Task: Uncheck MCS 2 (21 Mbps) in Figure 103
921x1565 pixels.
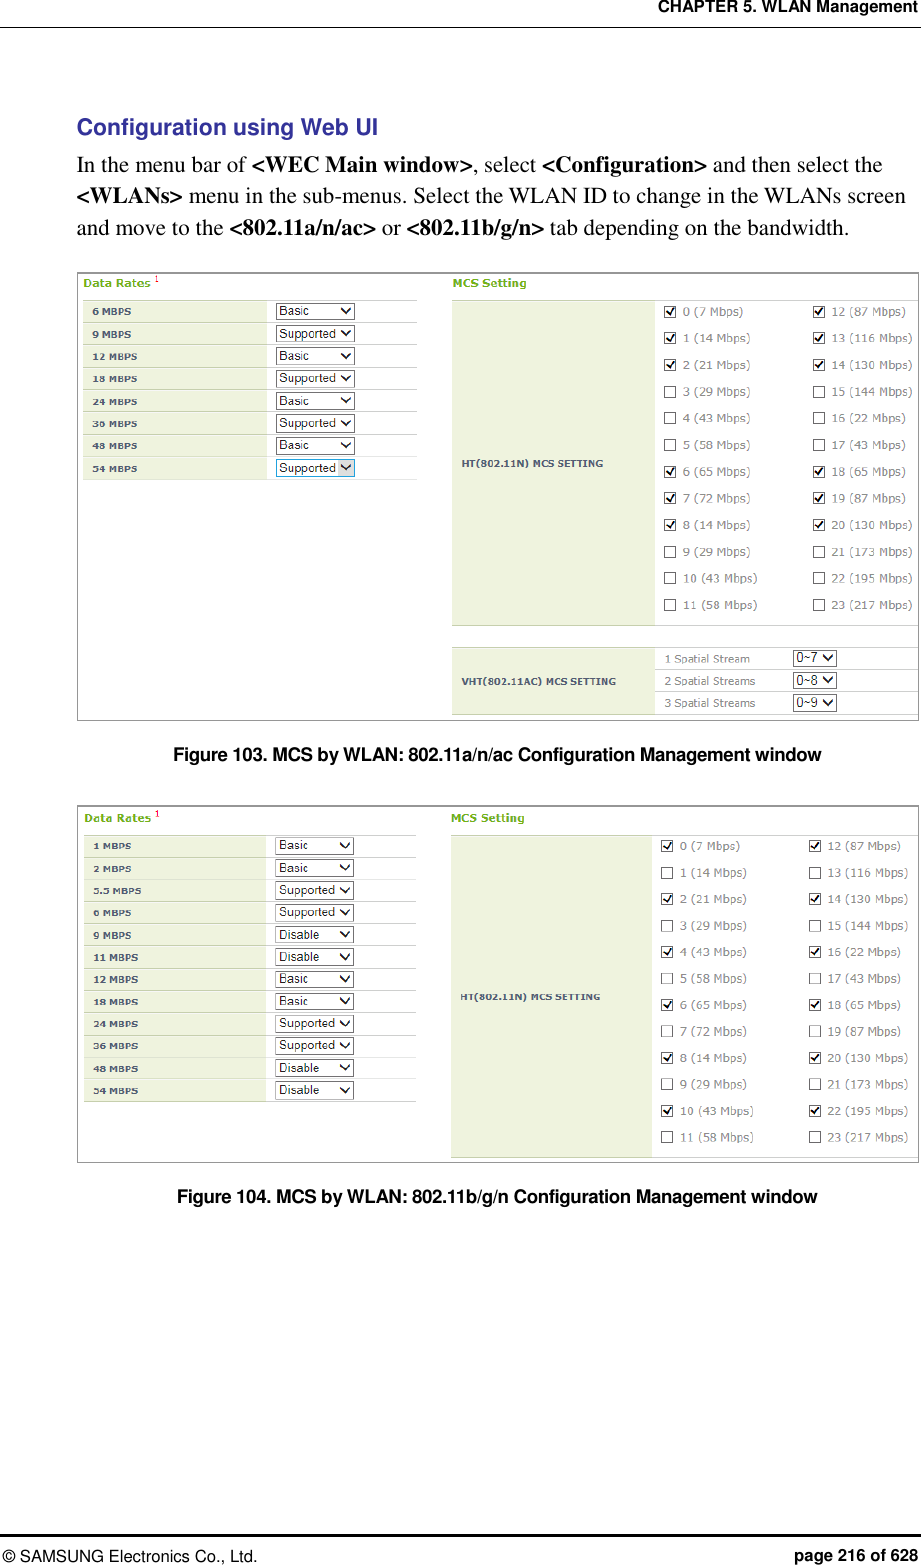Action: pos(670,365)
